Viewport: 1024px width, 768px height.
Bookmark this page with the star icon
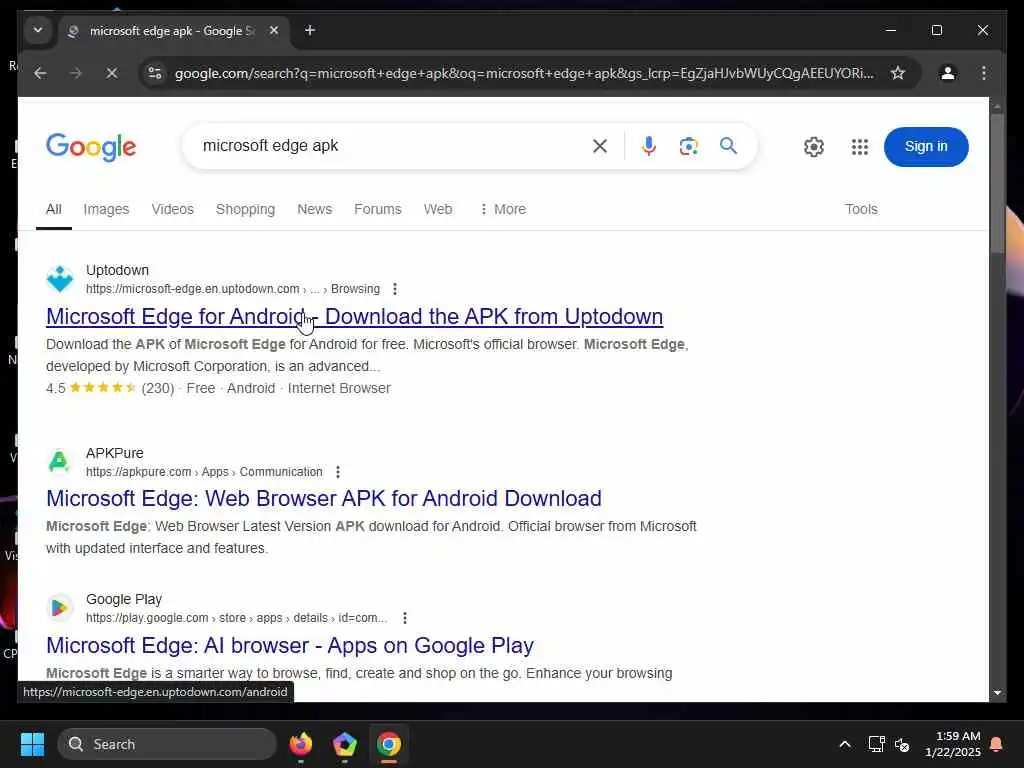tap(898, 73)
